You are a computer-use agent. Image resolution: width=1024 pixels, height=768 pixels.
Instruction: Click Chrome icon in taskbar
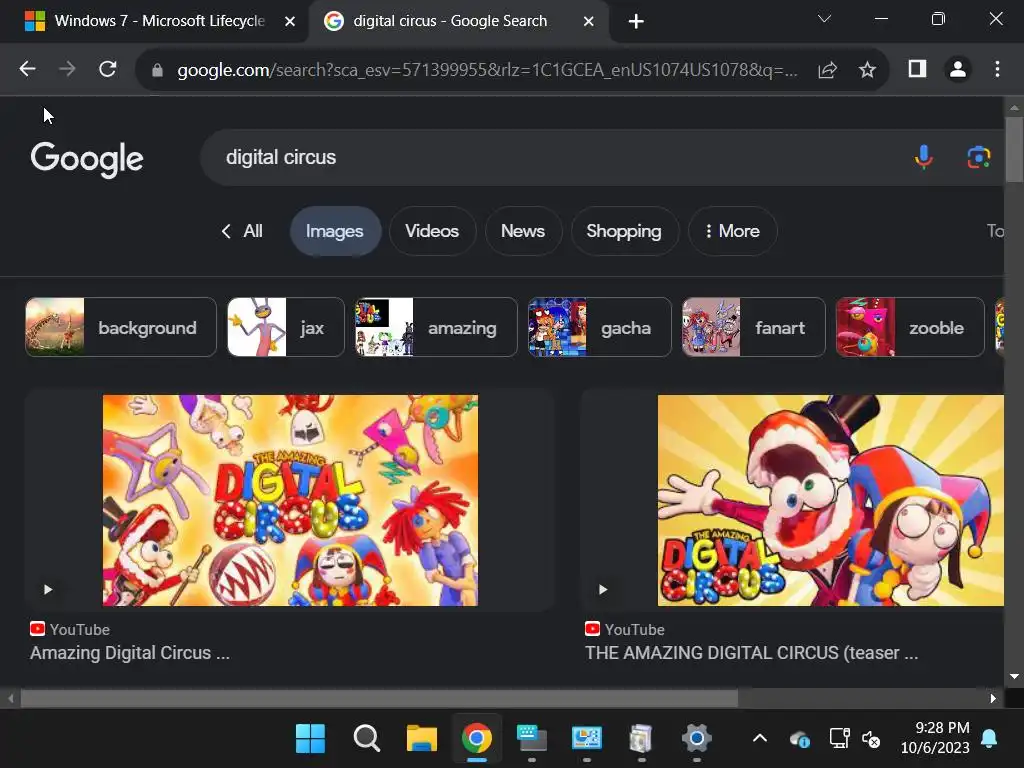(x=477, y=739)
